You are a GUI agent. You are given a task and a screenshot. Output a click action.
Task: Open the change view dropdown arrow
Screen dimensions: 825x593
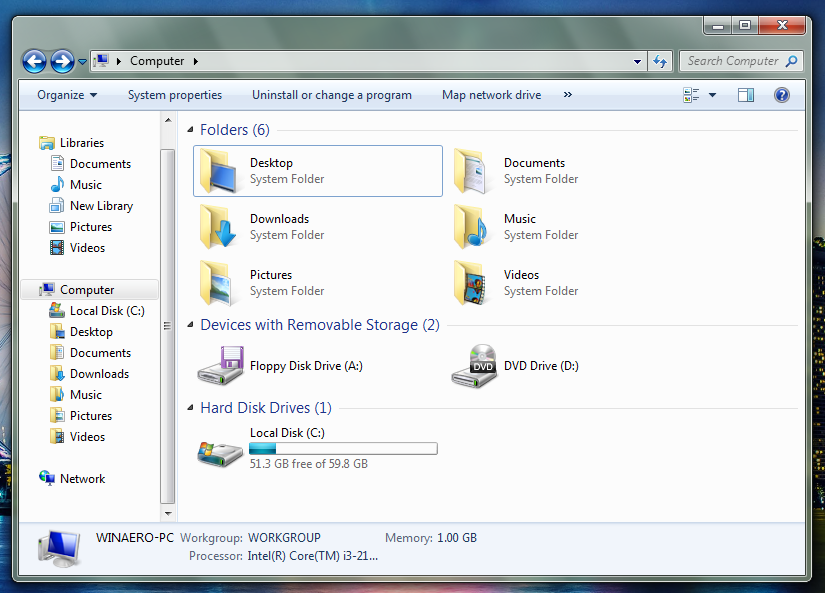click(x=712, y=95)
